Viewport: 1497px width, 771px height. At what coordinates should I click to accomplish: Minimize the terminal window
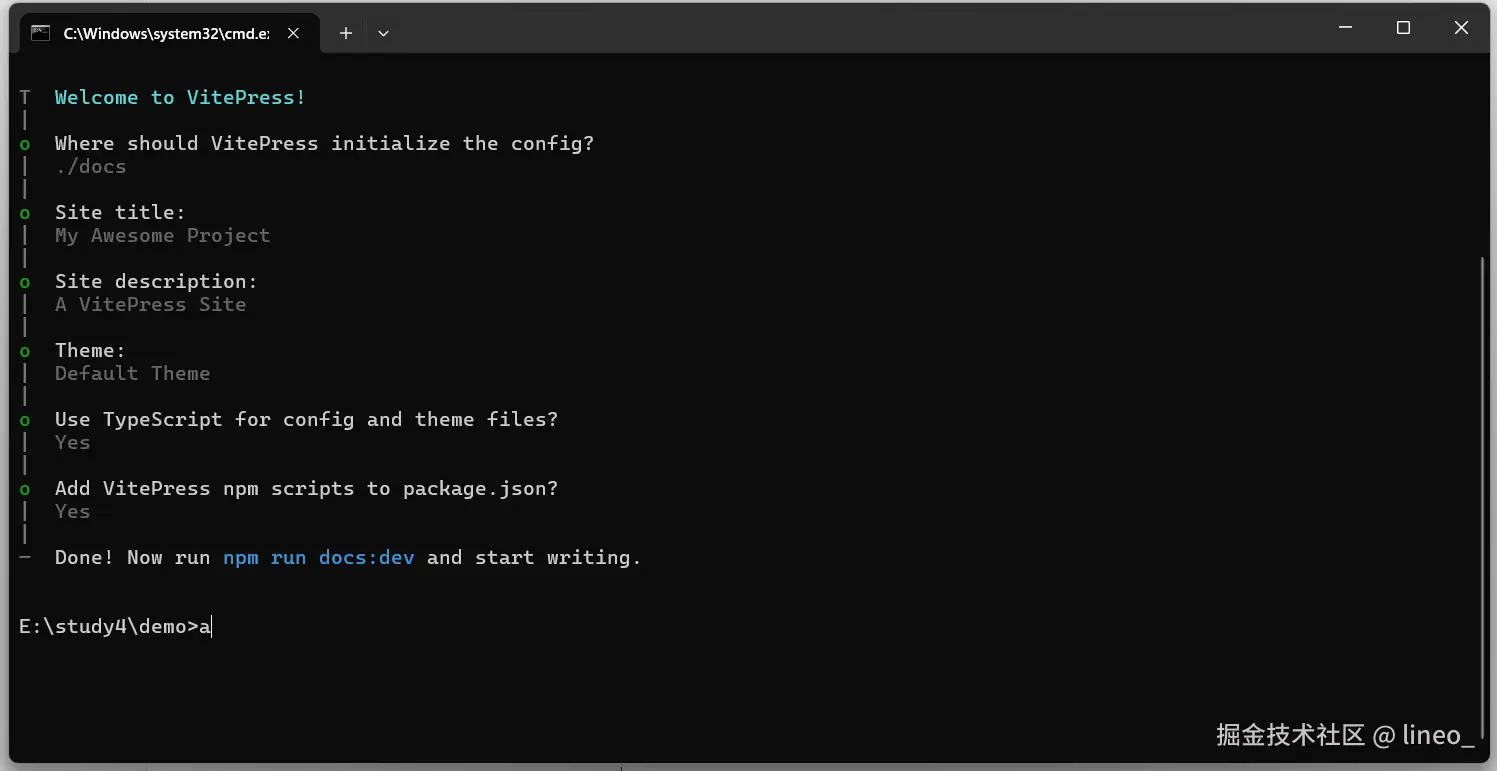[1345, 28]
